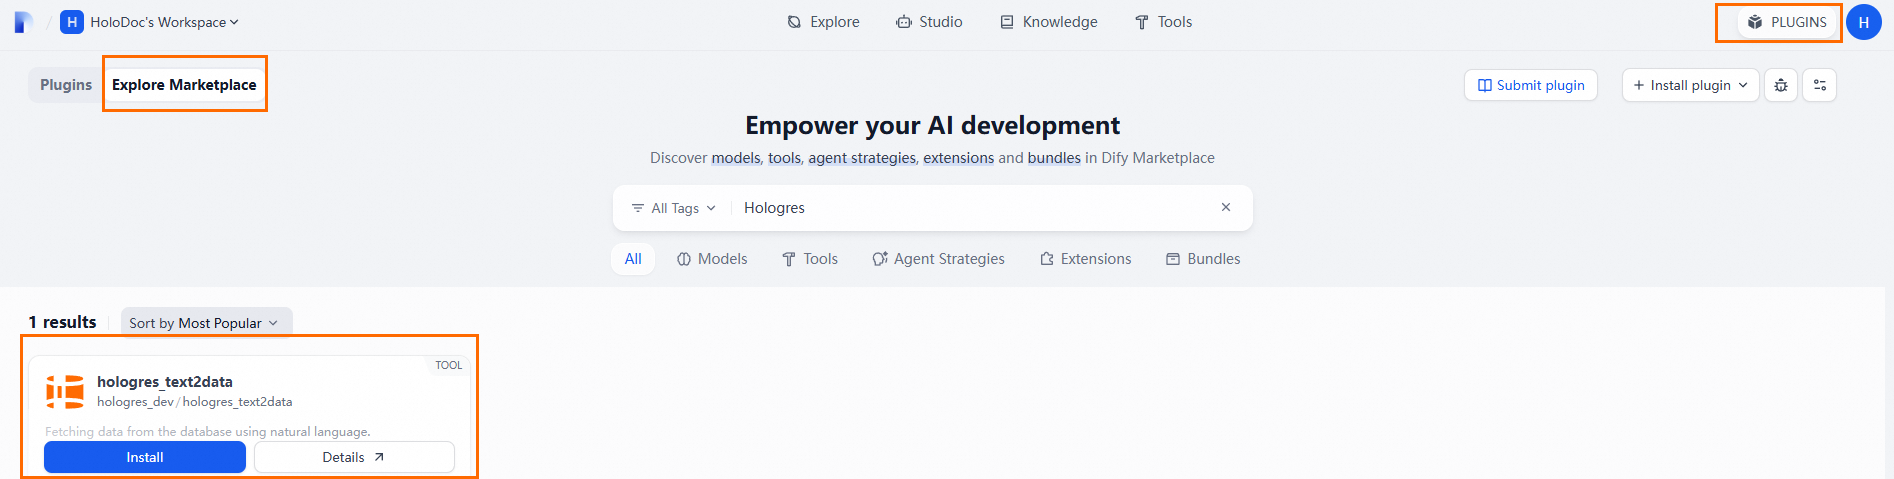This screenshot has width=1894, height=479.
Task: Click the extensions link in subtitle
Action: 958,158
